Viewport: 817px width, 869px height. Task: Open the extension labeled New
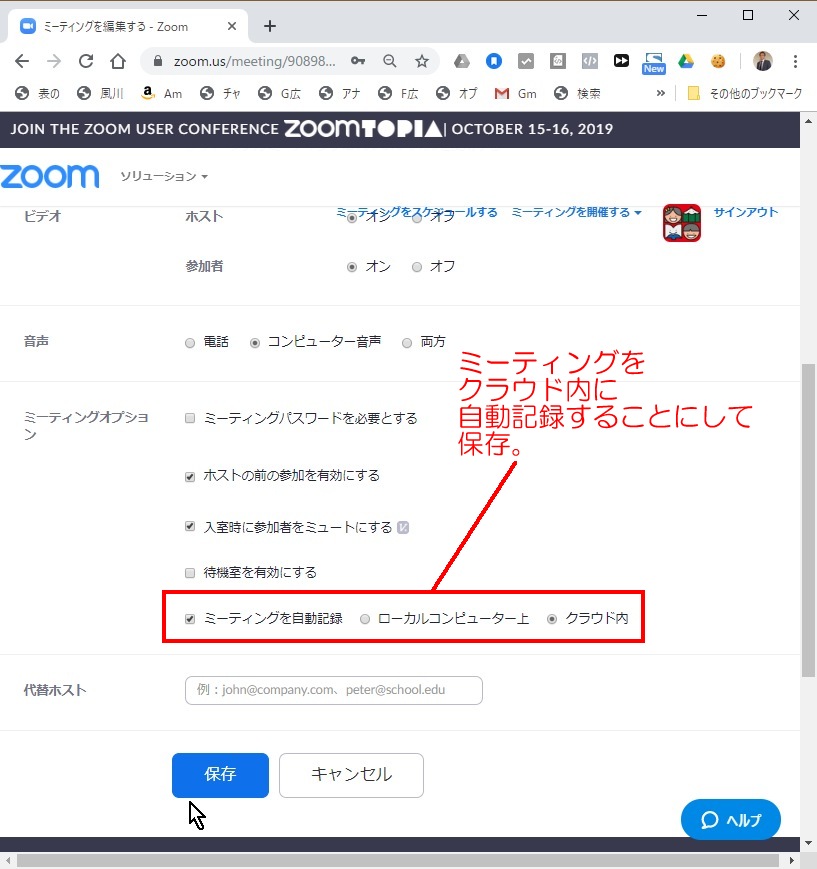point(654,63)
